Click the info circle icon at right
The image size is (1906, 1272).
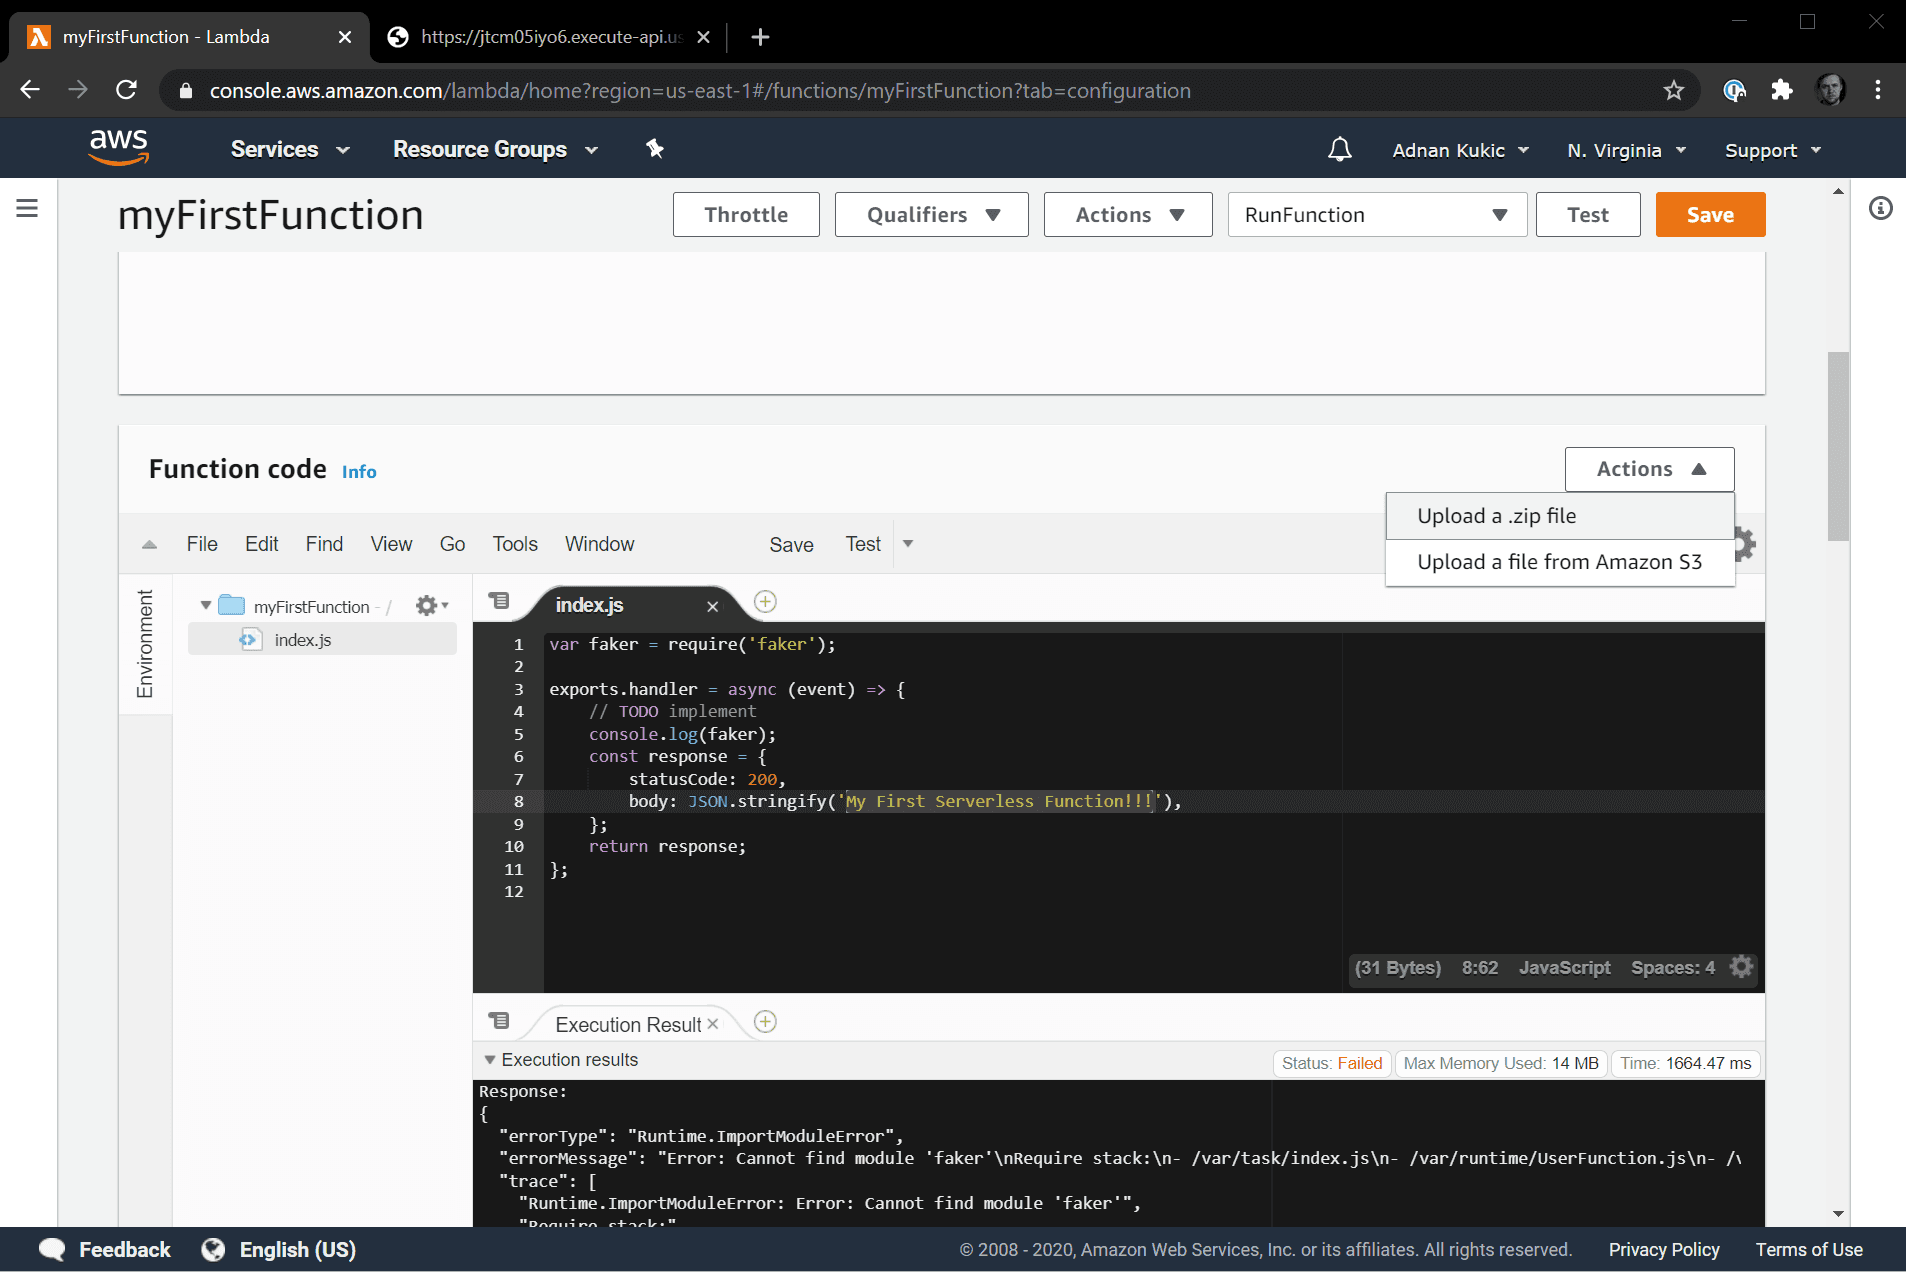click(1880, 208)
